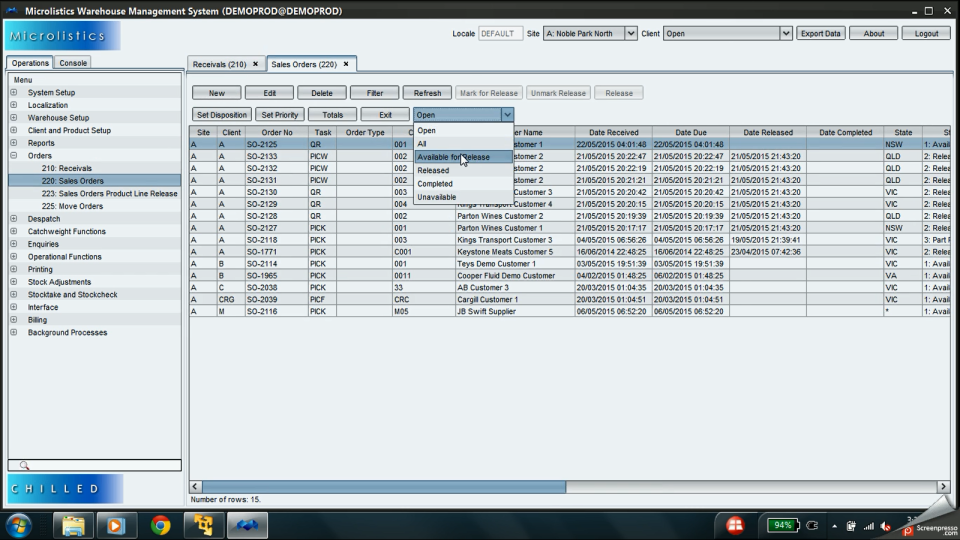Expand Stock Adjustments node
The width and height of the screenshot is (960, 540).
pos(13,282)
